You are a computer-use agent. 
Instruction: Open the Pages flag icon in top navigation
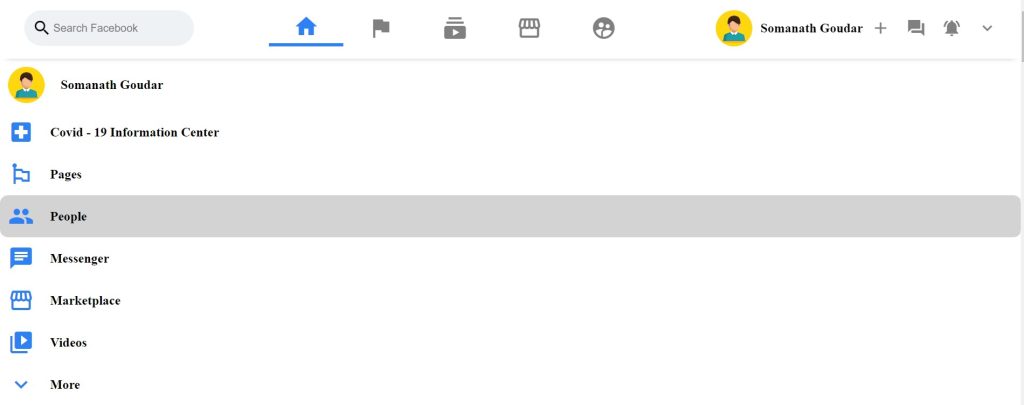click(x=381, y=28)
